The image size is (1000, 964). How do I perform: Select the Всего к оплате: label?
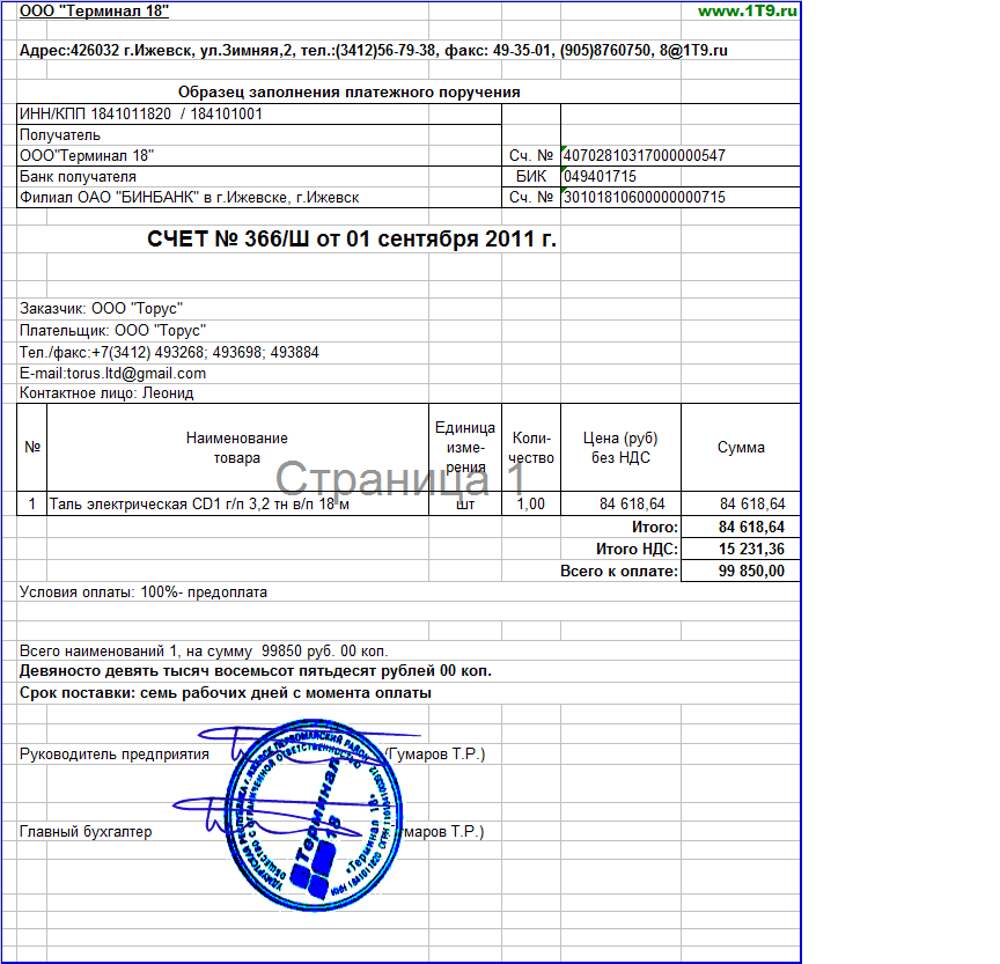(619, 571)
